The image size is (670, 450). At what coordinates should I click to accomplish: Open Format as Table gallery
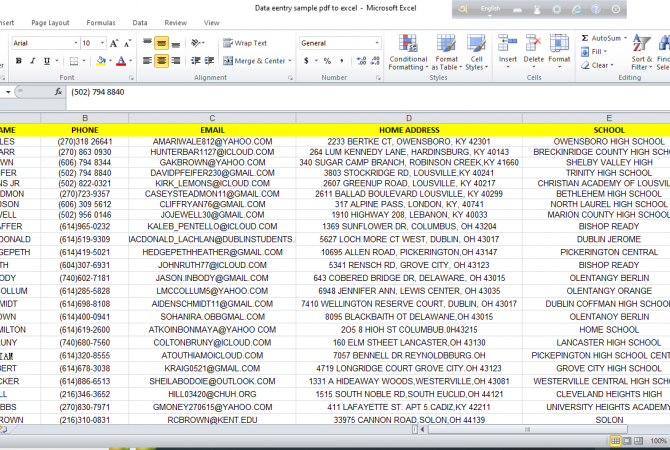point(447,52)
